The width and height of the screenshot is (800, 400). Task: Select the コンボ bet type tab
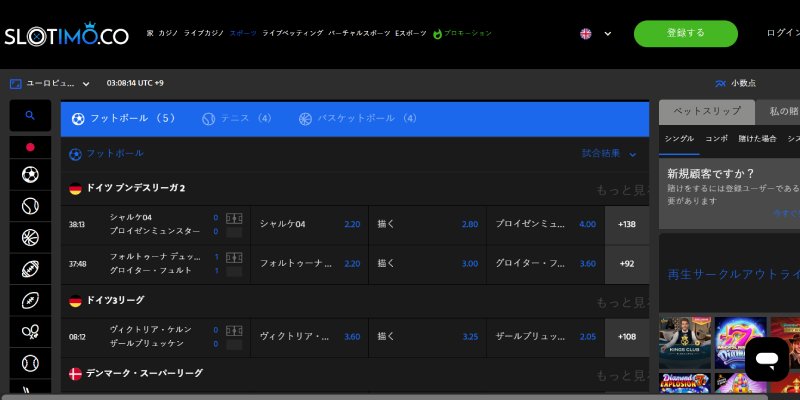click(x=716, y=139)
